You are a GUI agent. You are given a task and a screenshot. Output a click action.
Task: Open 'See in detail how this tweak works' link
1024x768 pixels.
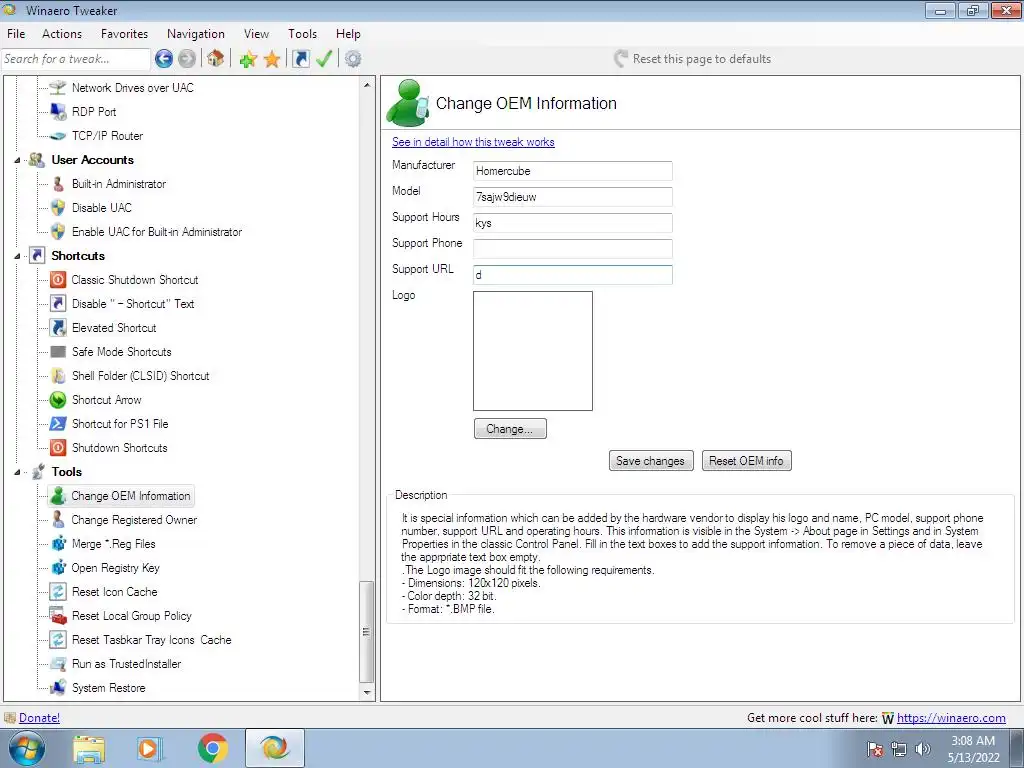[x=473, y=142]
